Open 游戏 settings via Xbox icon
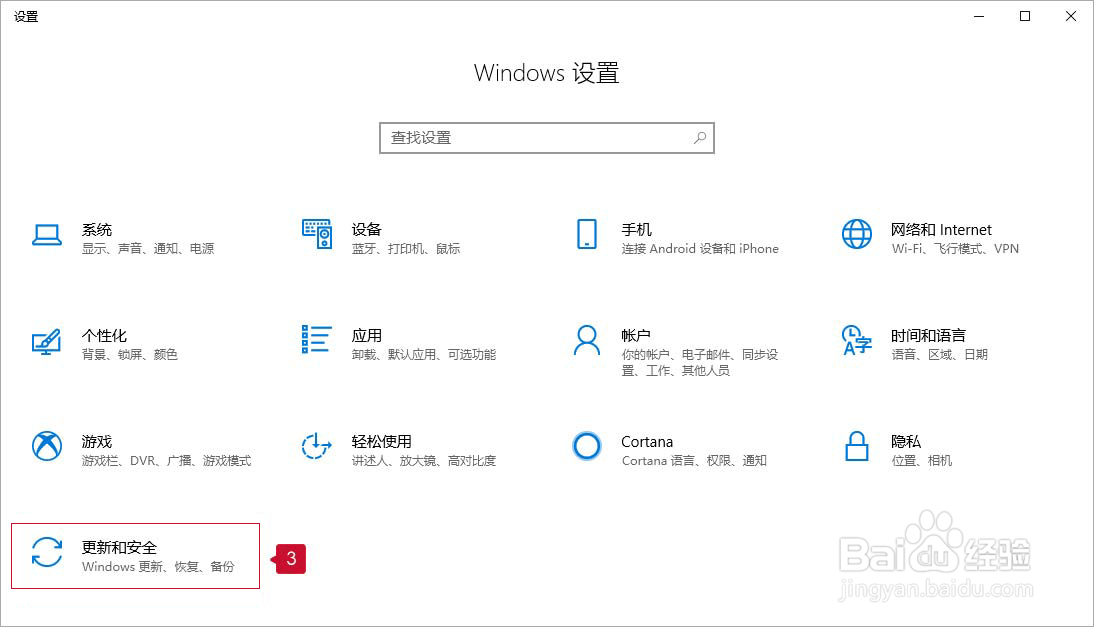 [x=47, y=448]
